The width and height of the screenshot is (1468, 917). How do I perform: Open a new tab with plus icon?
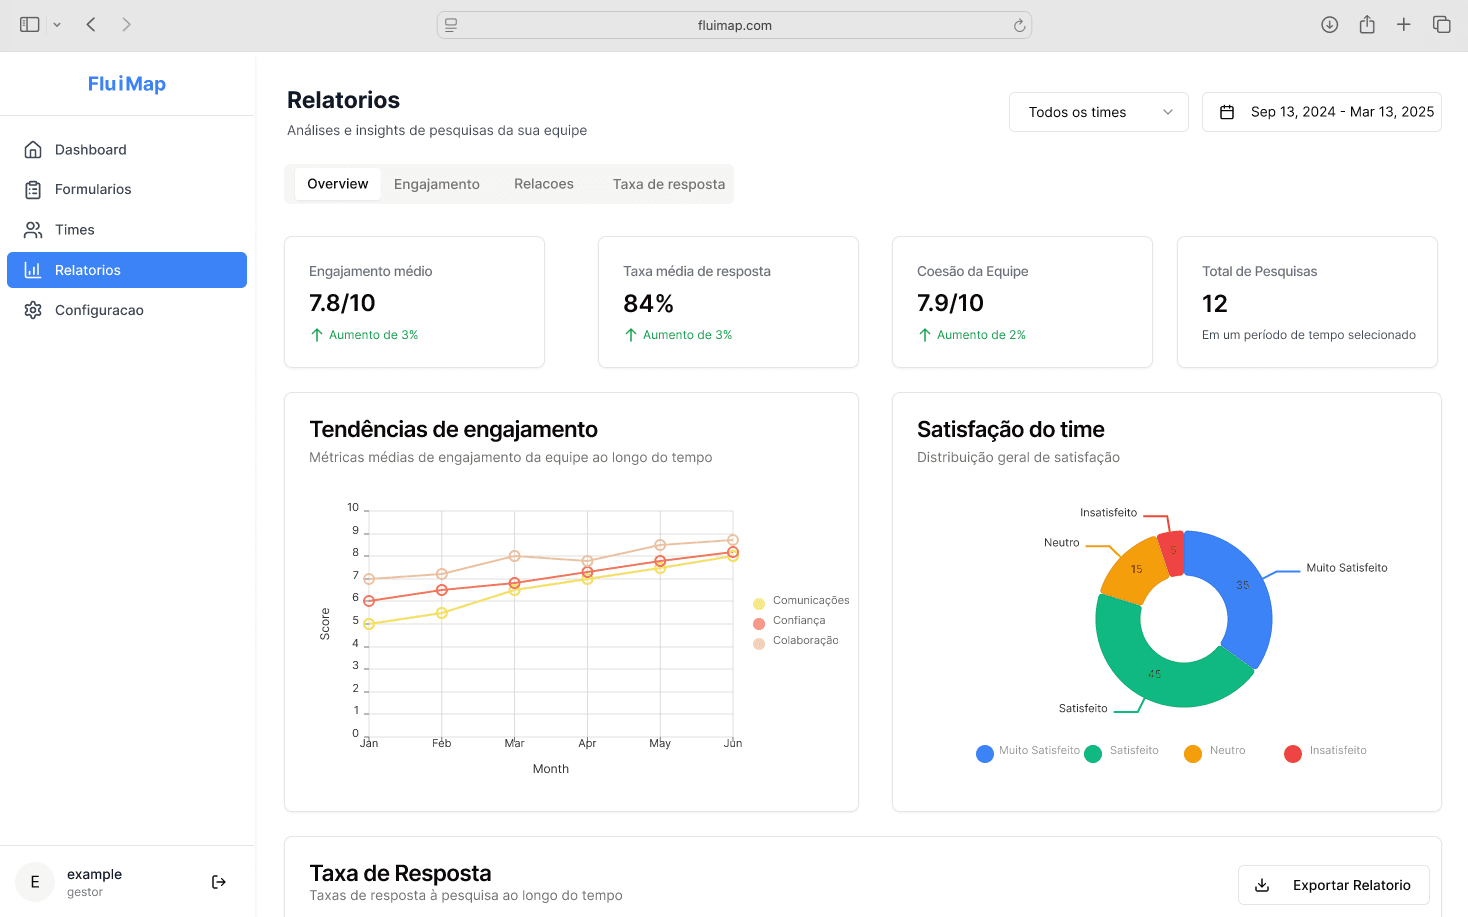[x=1404, y=25]
